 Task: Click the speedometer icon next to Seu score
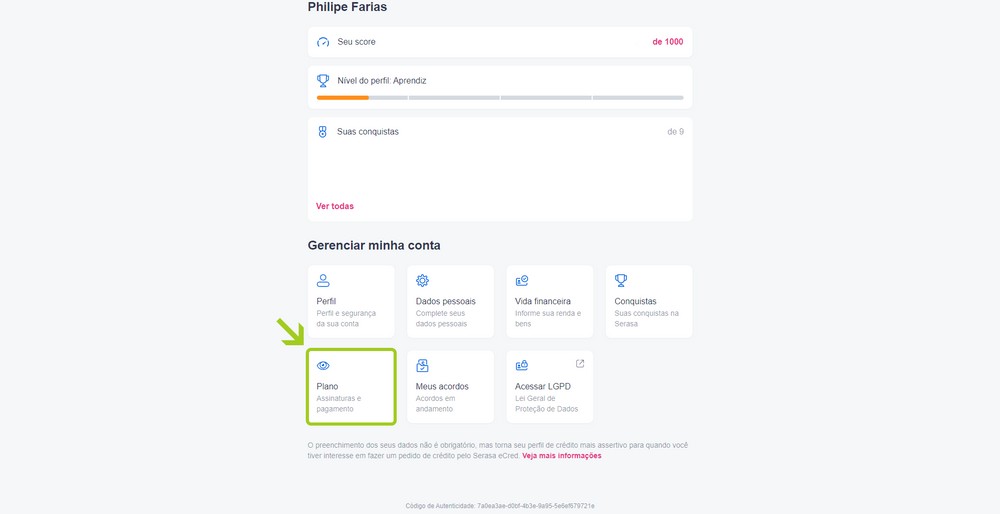[x=323, y=42]
